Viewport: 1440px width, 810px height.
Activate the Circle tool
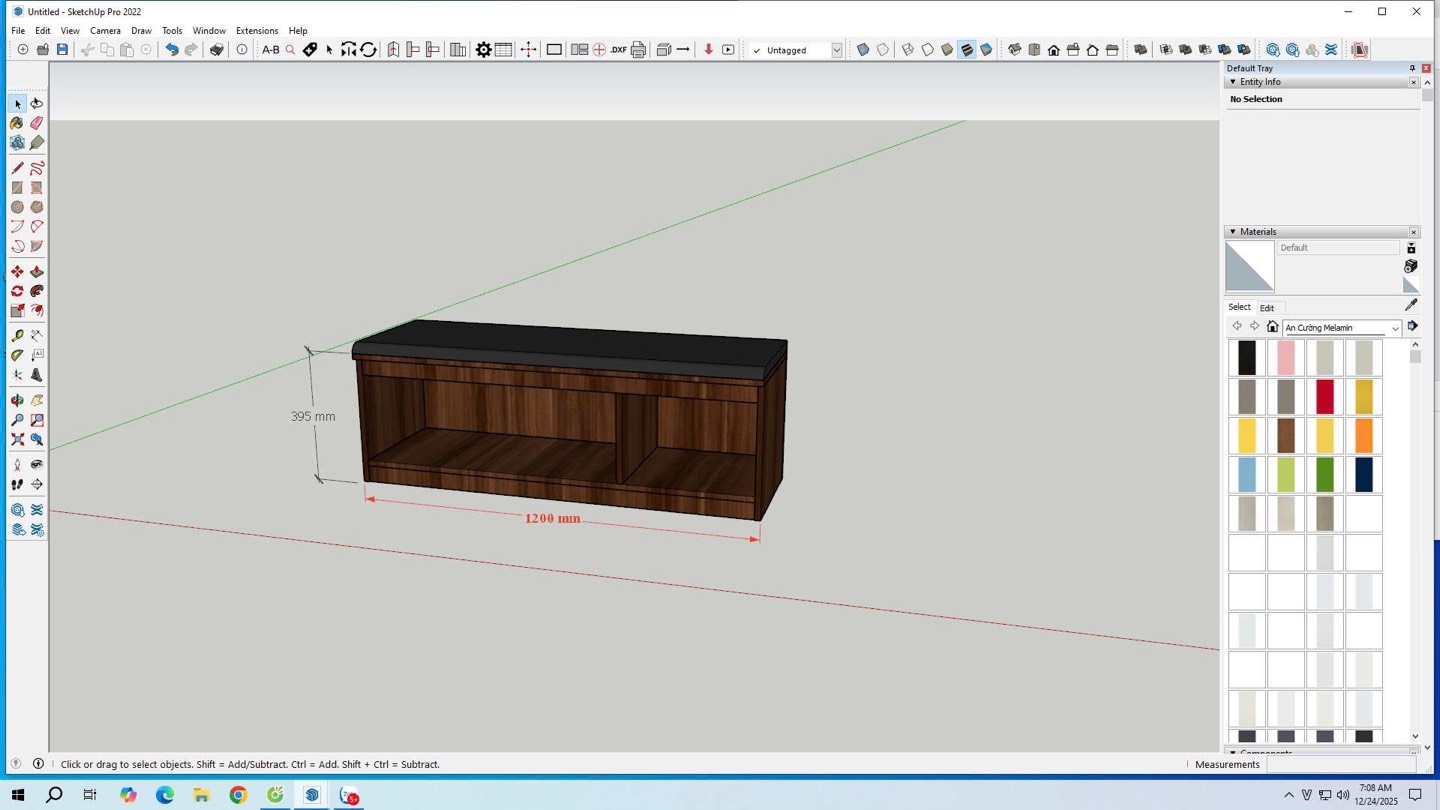(17, 207)
